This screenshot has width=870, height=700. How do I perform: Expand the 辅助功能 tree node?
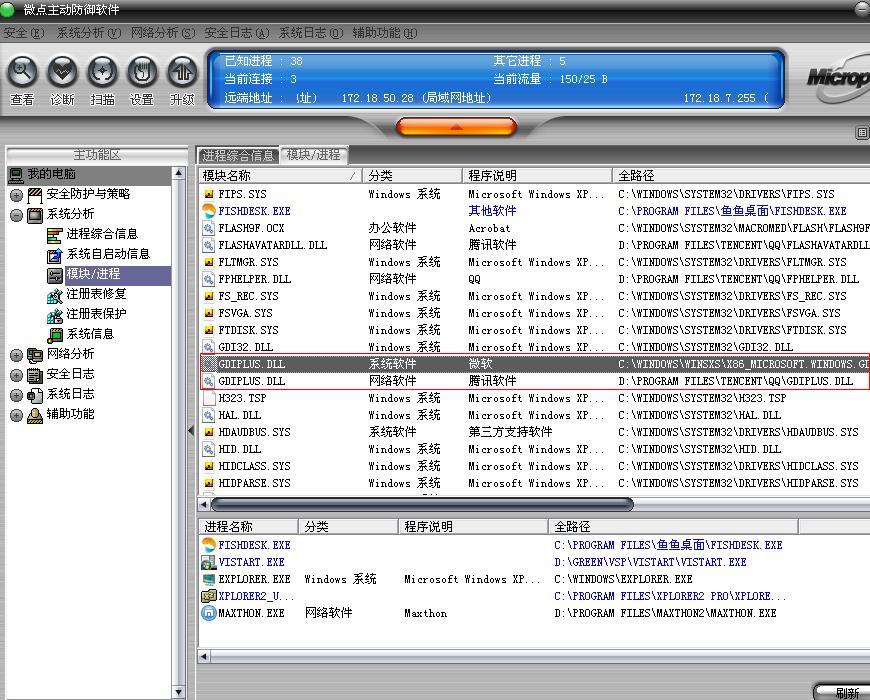click(x=17, y=415)
